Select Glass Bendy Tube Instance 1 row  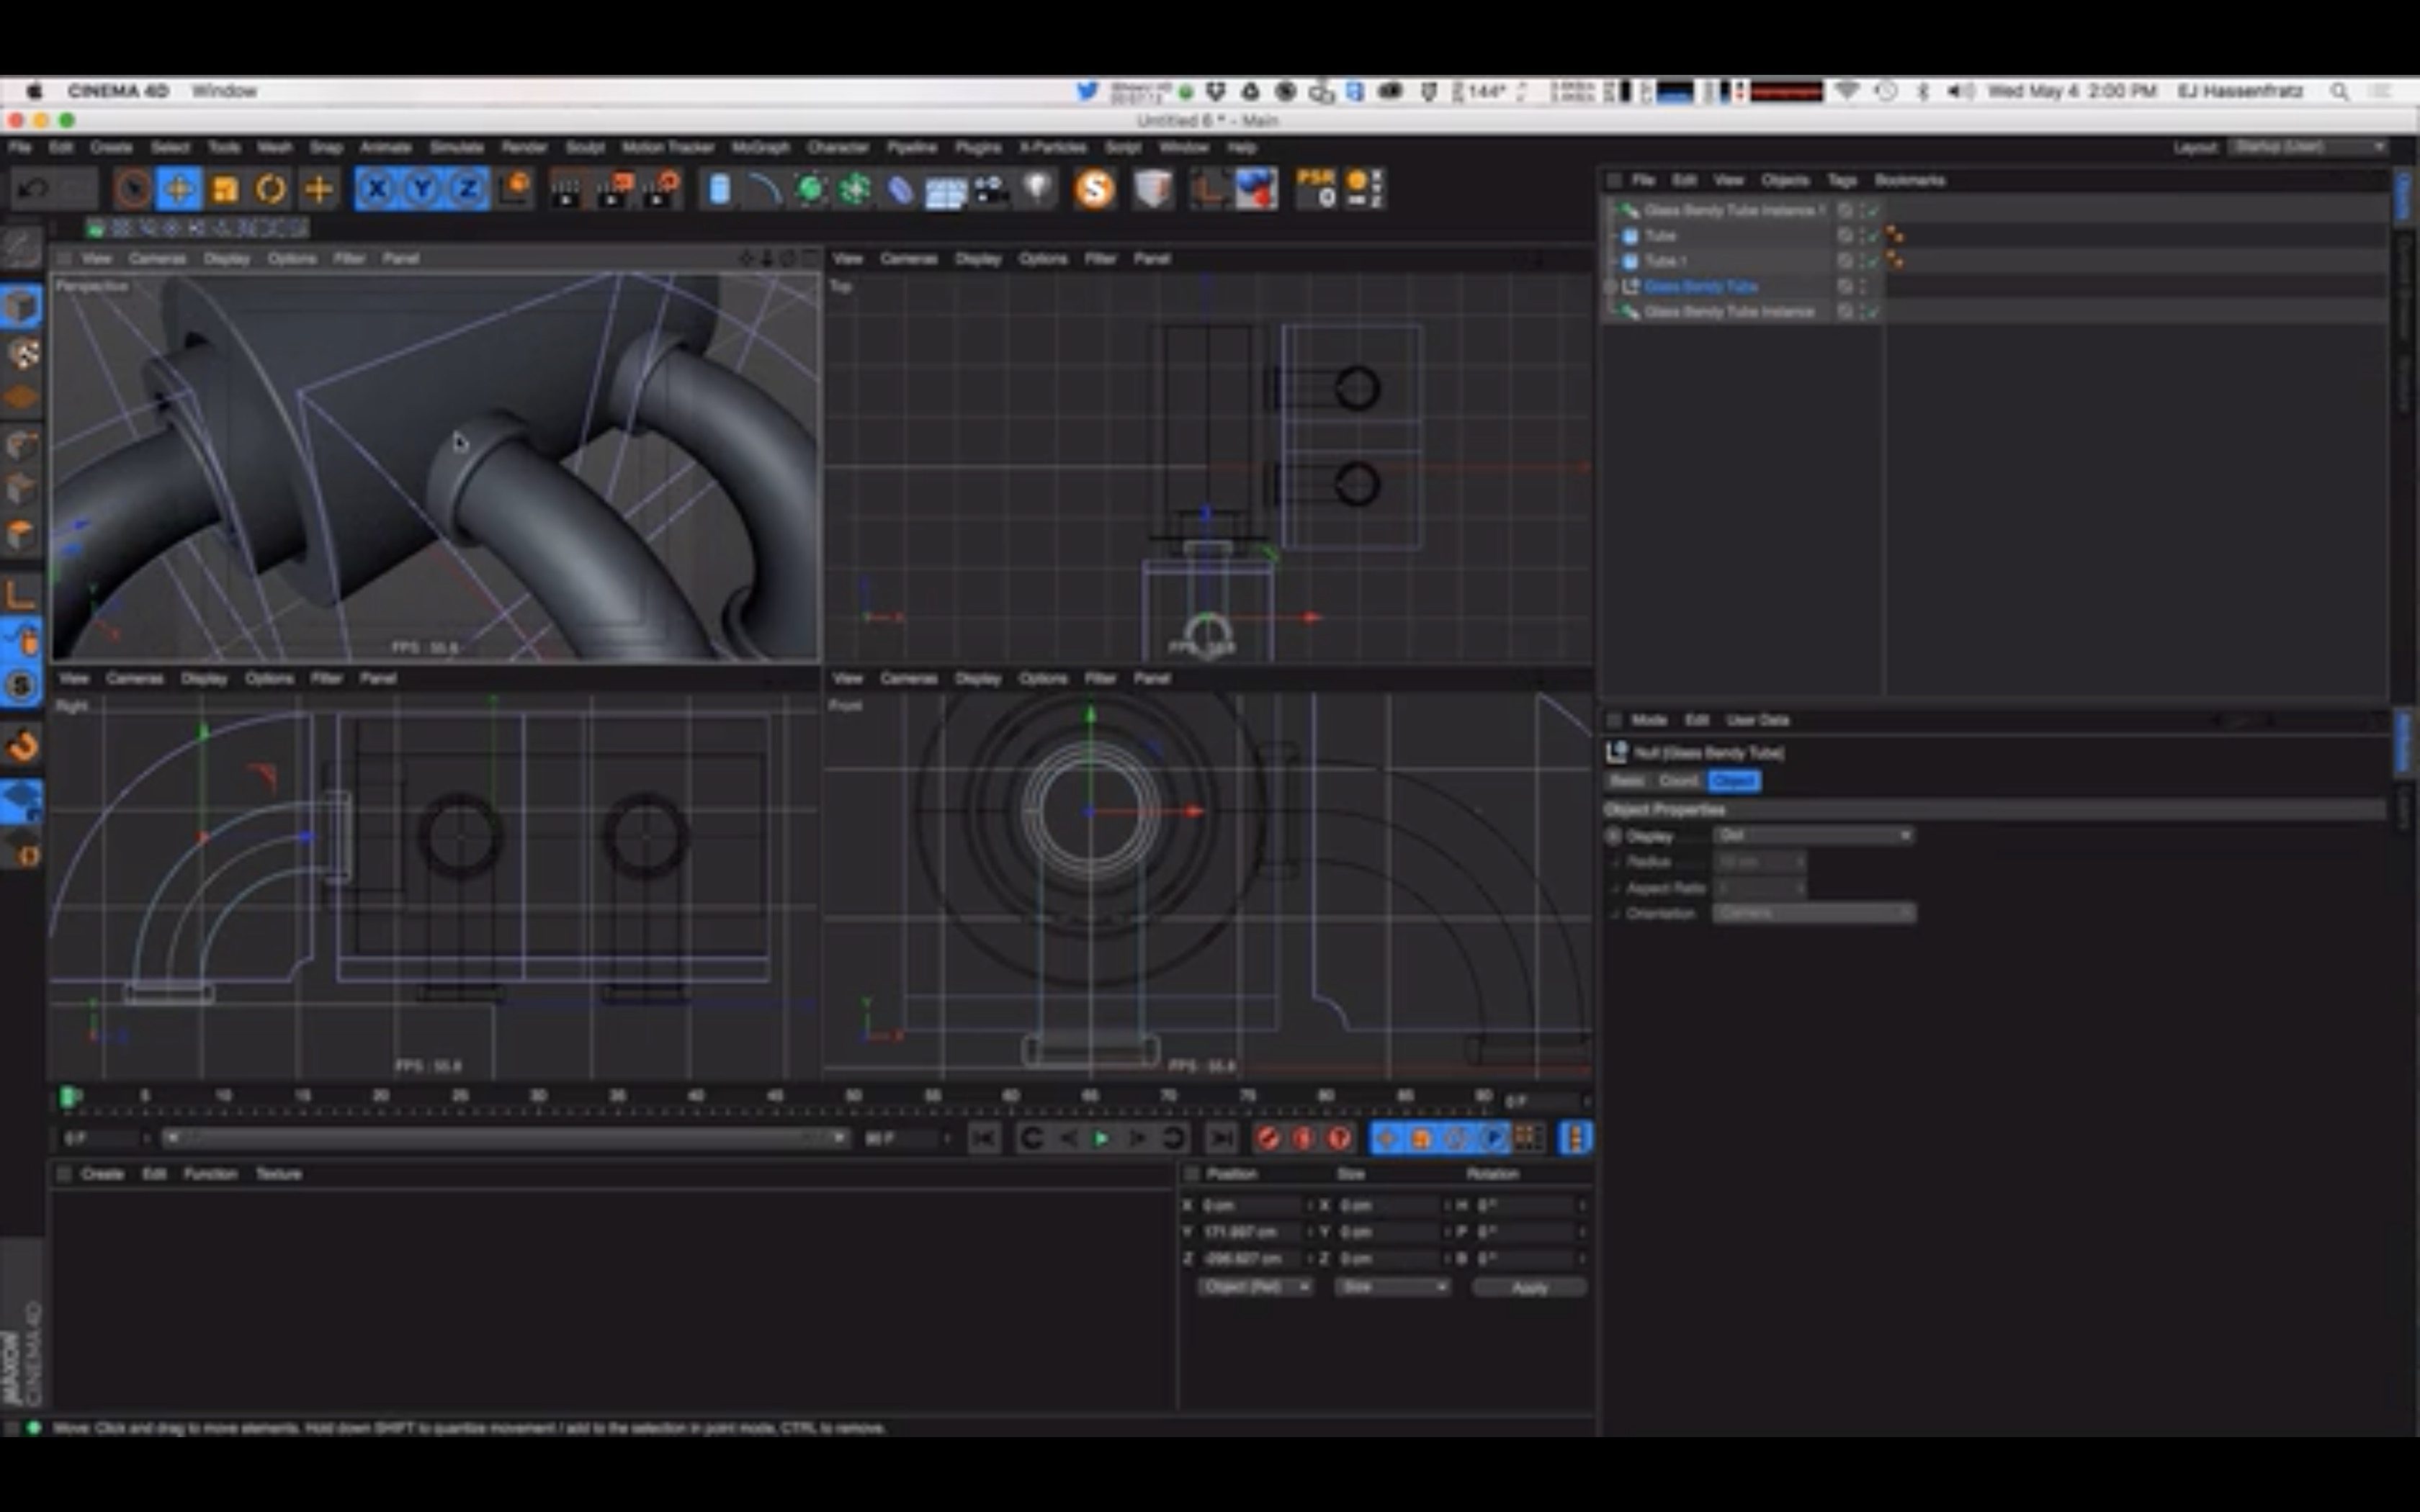coord(1734,210)
